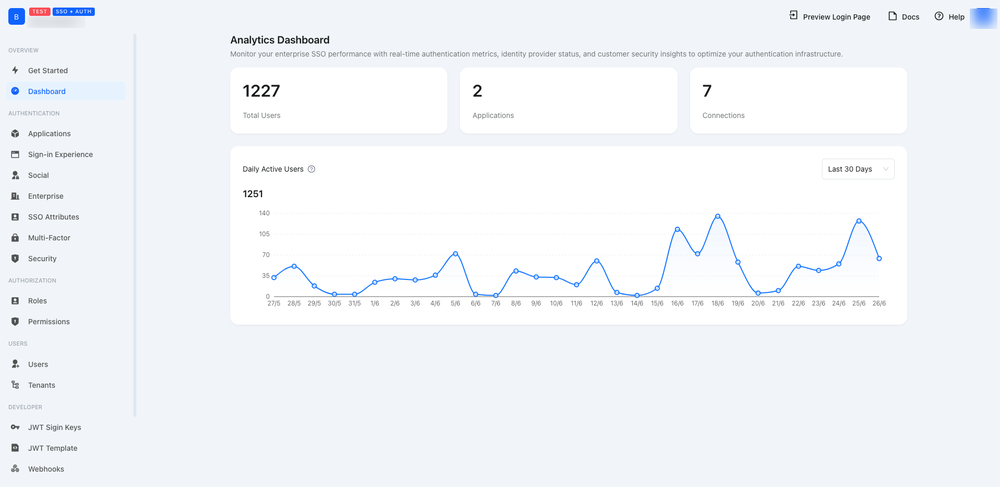Click the Help link in header
The image size is (1000, 487).
[x=950, y=17]
